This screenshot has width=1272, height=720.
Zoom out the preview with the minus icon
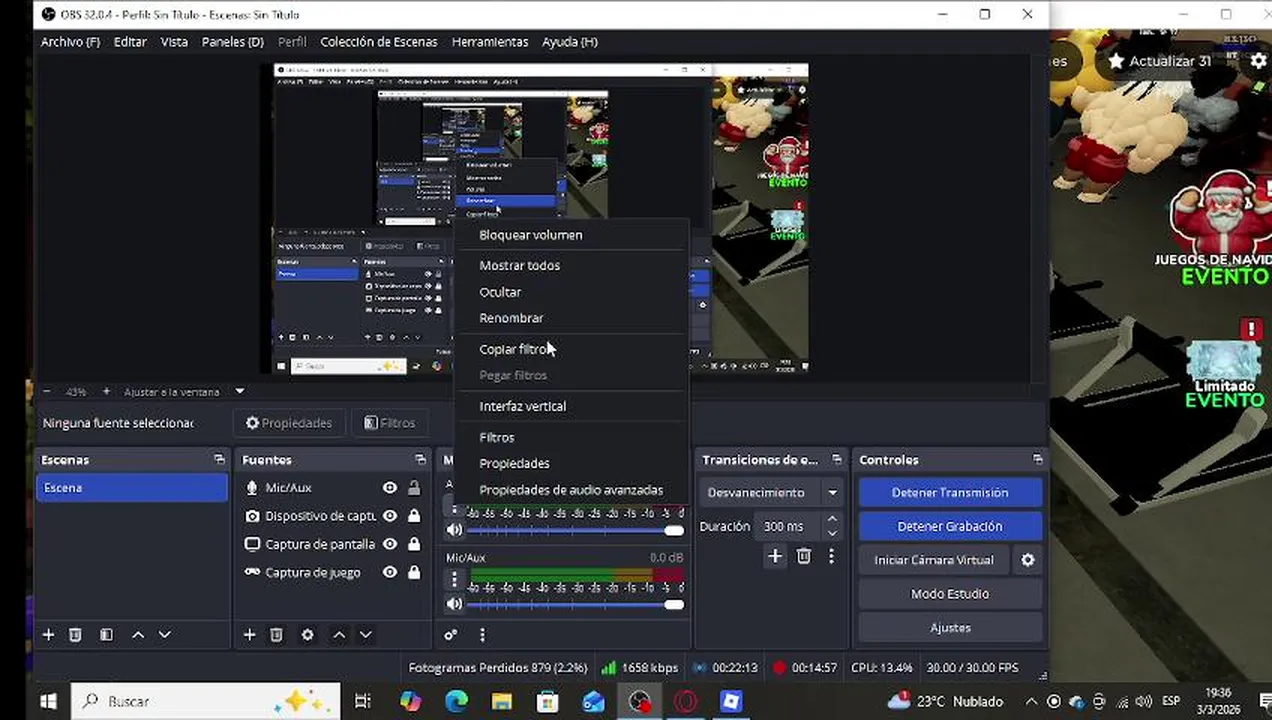pyautogui.click(x=47, y=391)
